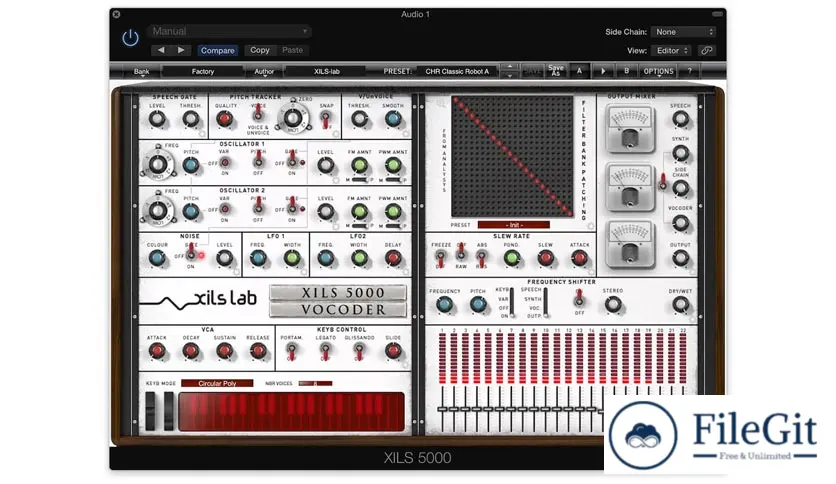Select the Factory bank field

pyautogui.click(x=203, y=71)
